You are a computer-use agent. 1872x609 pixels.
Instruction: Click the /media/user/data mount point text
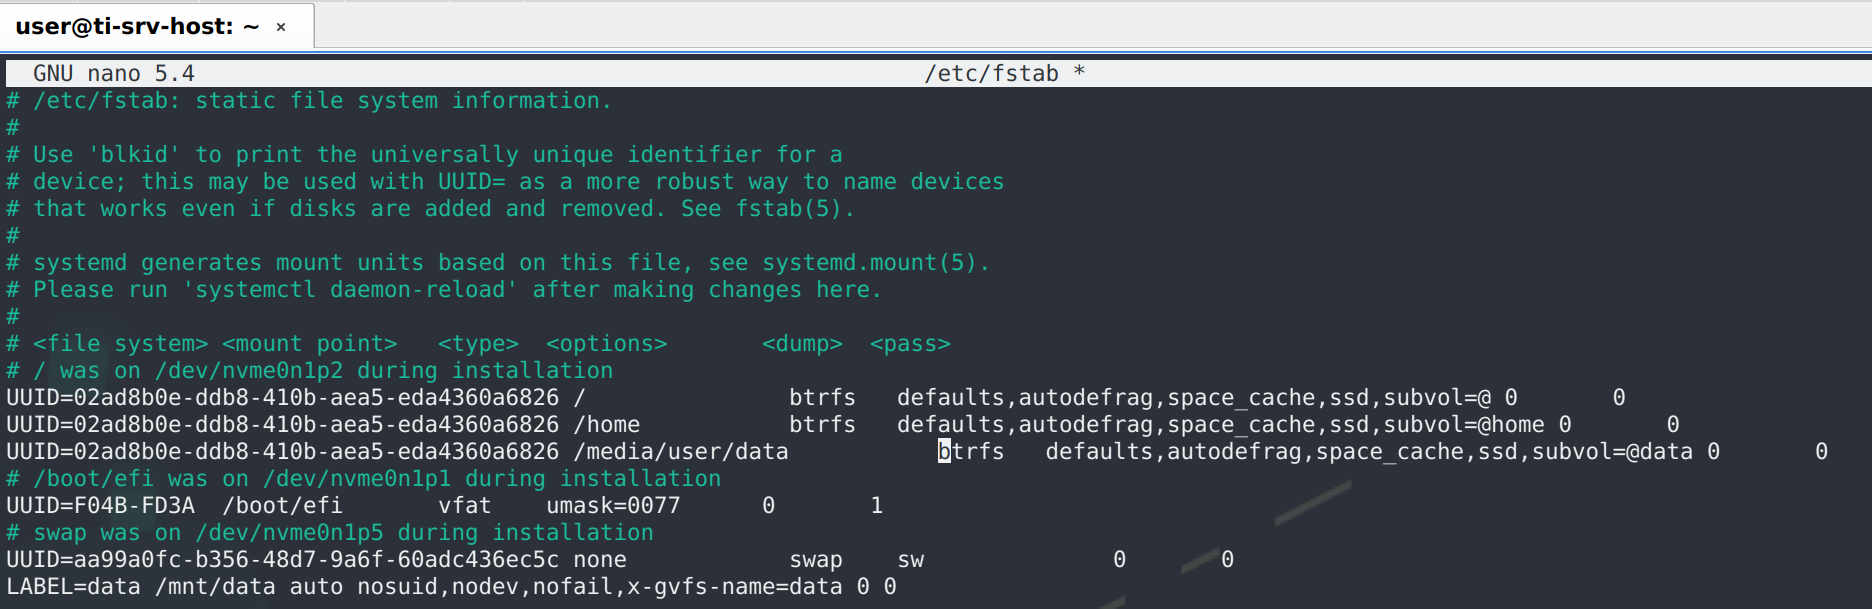pos(680,452)
